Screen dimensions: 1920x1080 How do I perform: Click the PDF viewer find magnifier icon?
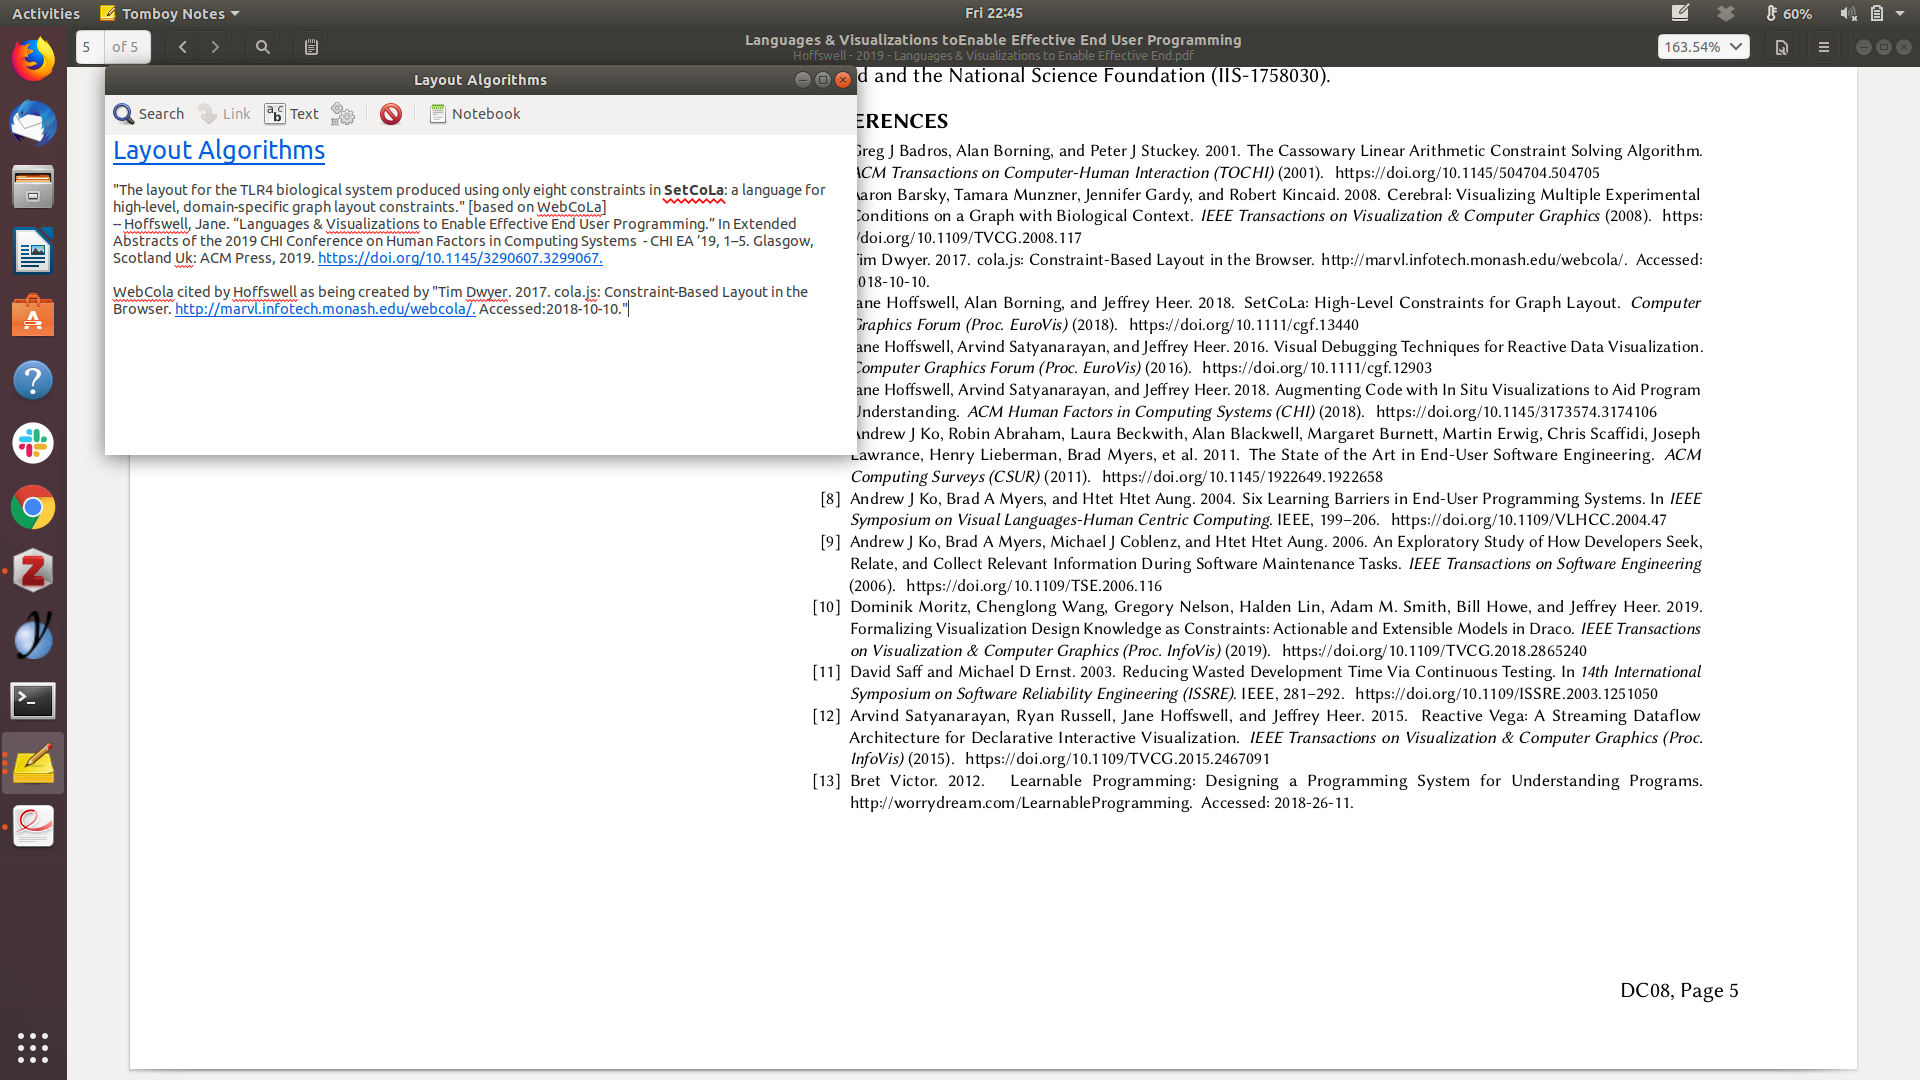(263, 47)
